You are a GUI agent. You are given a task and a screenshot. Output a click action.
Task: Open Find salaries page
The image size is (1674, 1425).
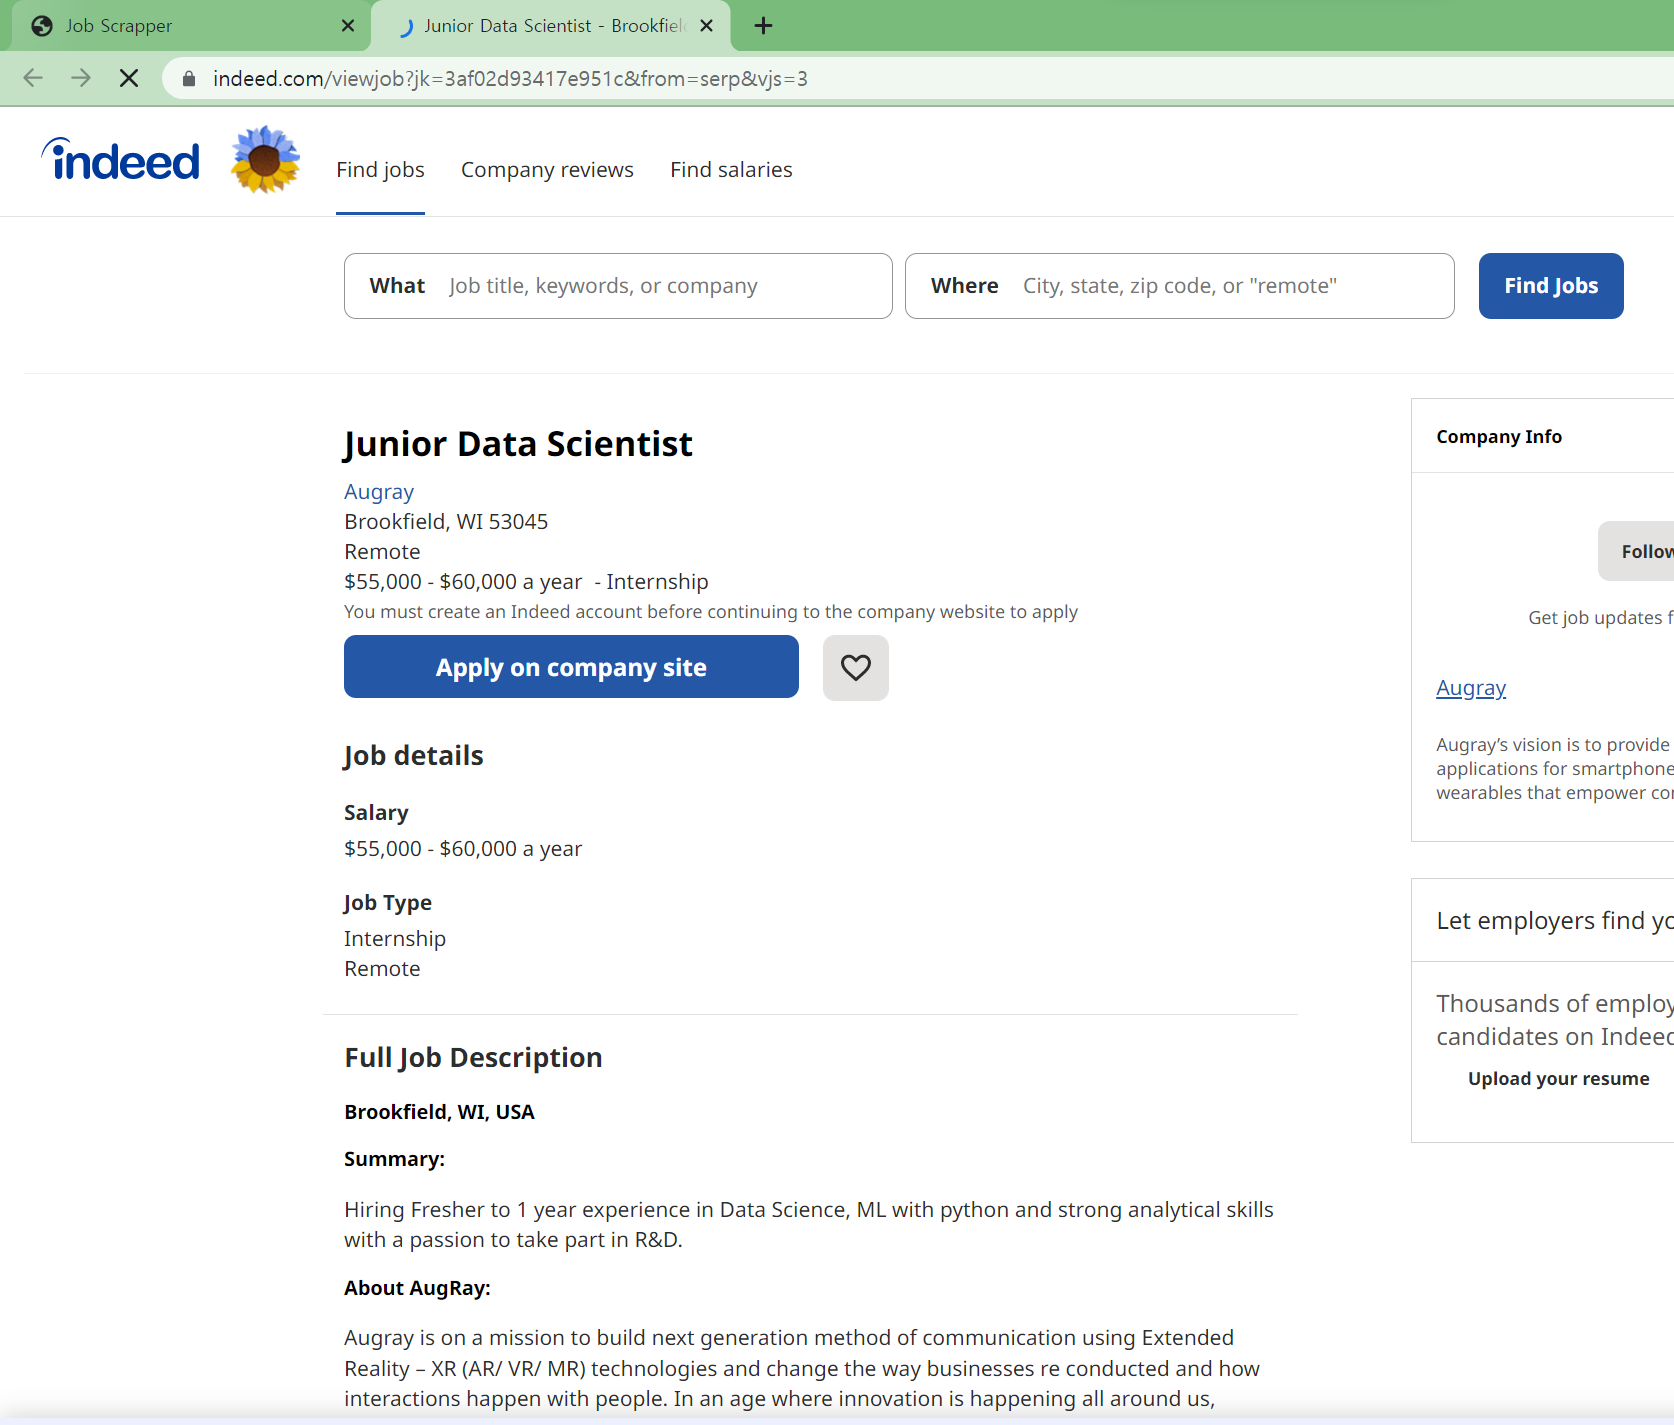pos(731,170)
